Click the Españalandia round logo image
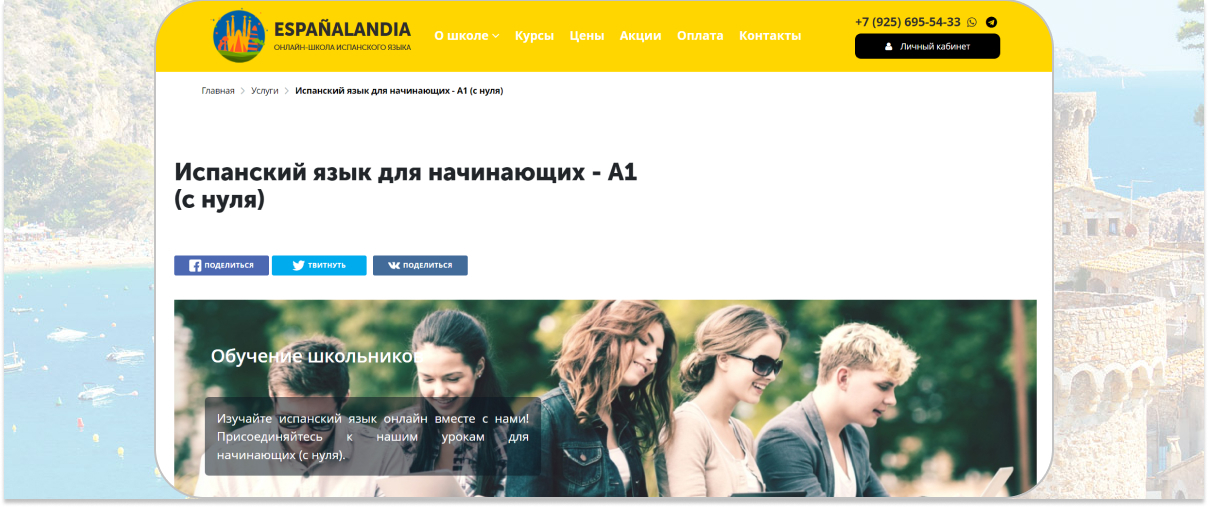1208x507 pixels. (x=239, y=37)
